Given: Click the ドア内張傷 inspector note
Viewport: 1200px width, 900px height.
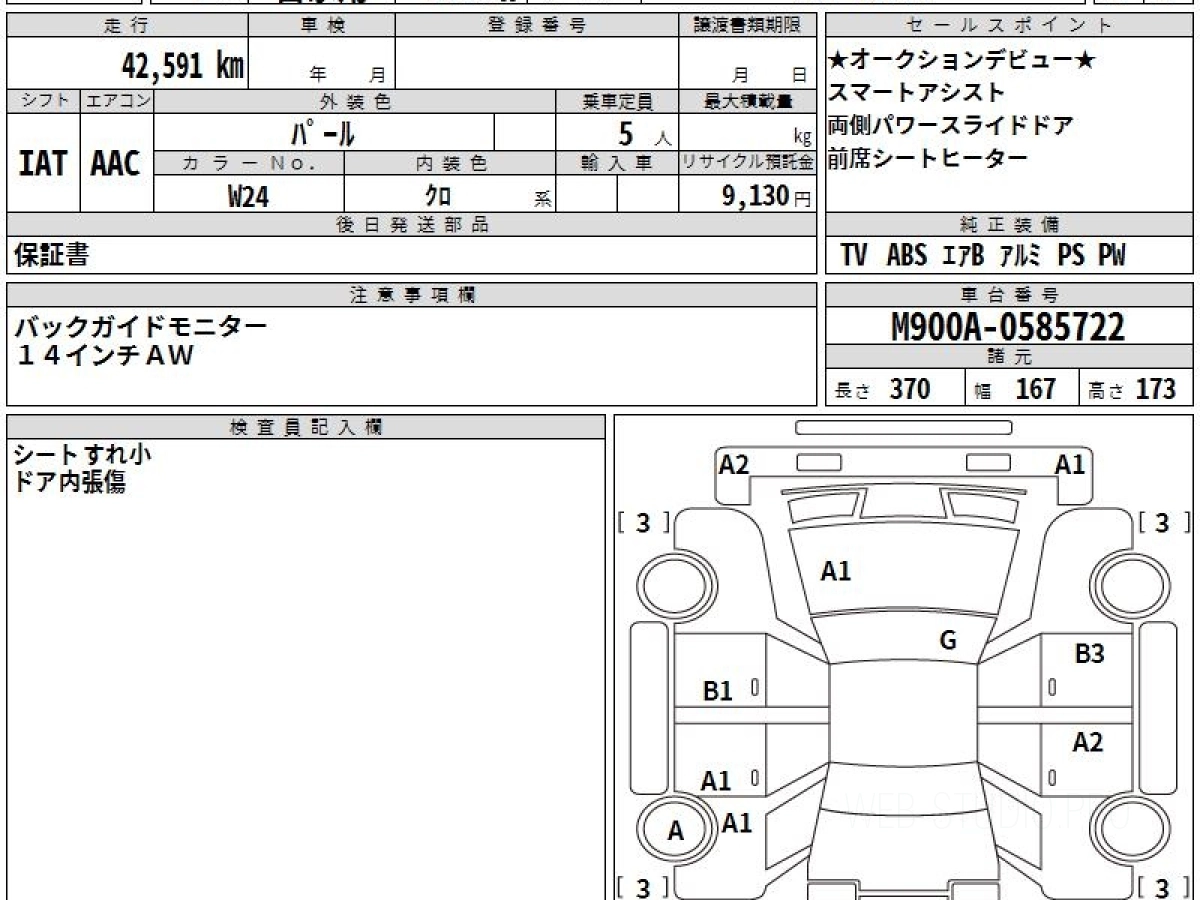Looking at the screenshot, I should point(70,482).
